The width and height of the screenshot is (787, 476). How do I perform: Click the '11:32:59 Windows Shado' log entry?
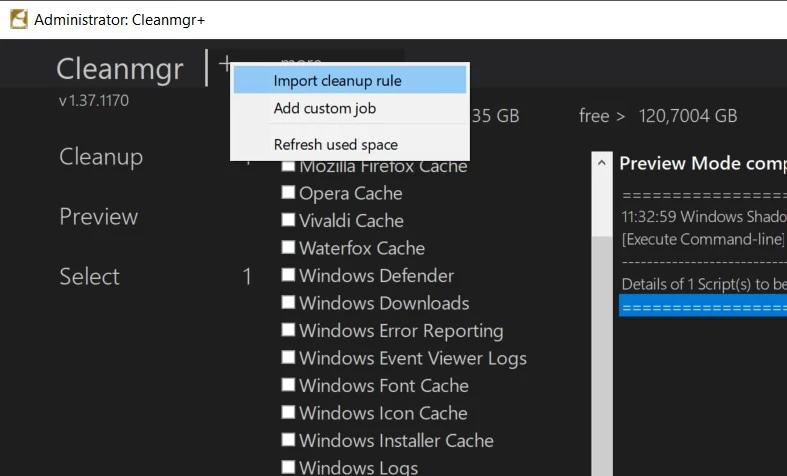[x=704, y=216]
